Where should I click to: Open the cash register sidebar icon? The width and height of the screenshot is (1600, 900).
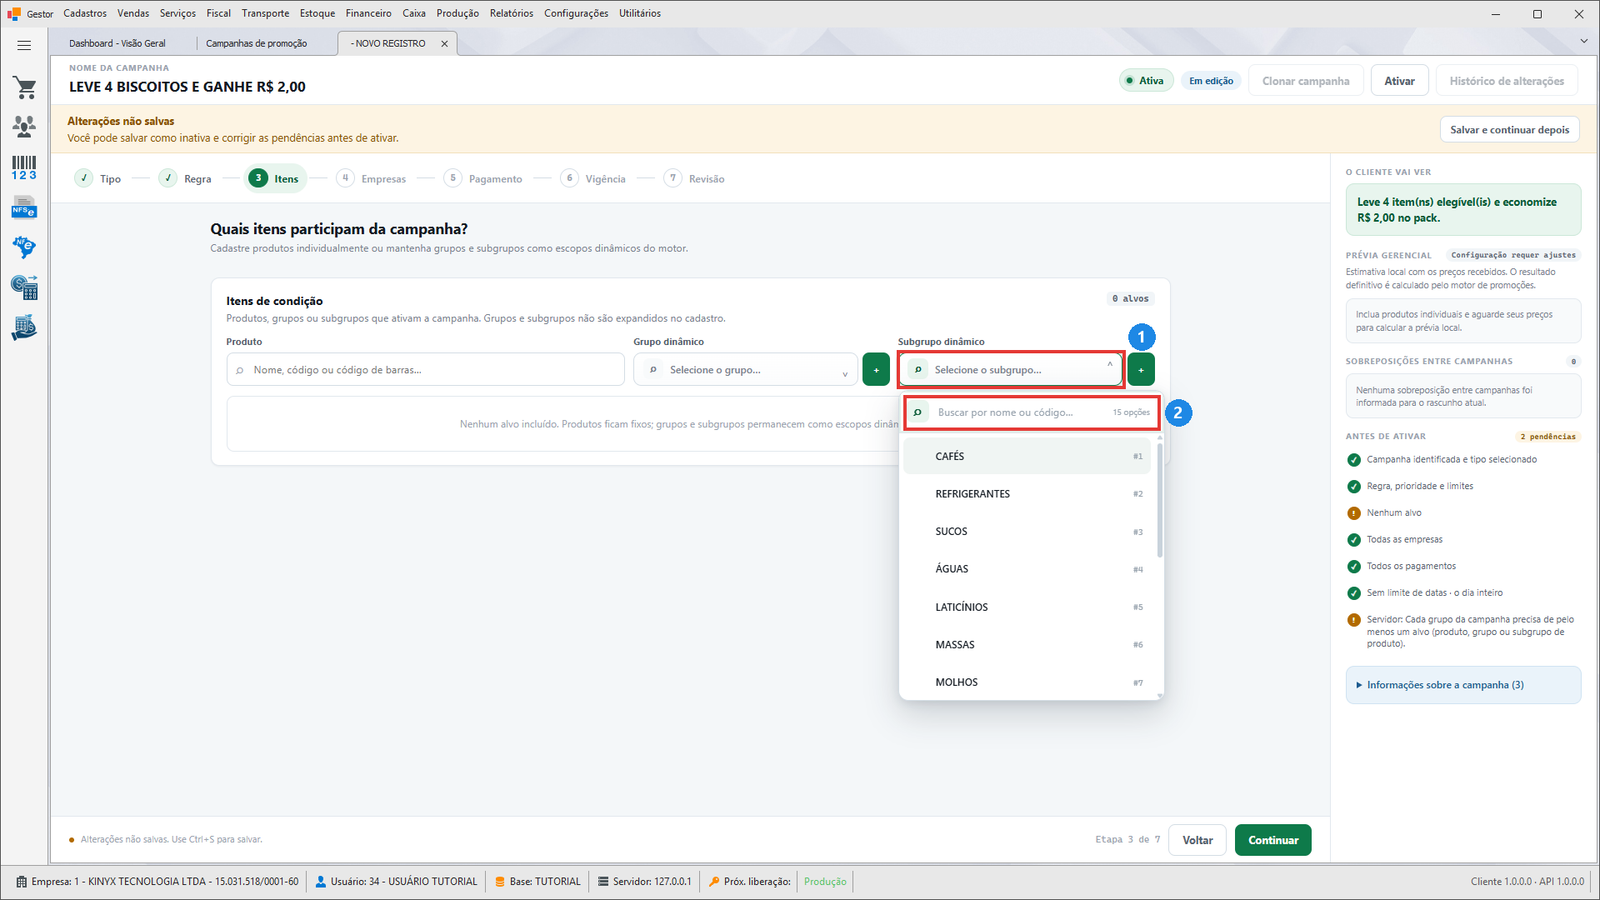coord(24,328)
